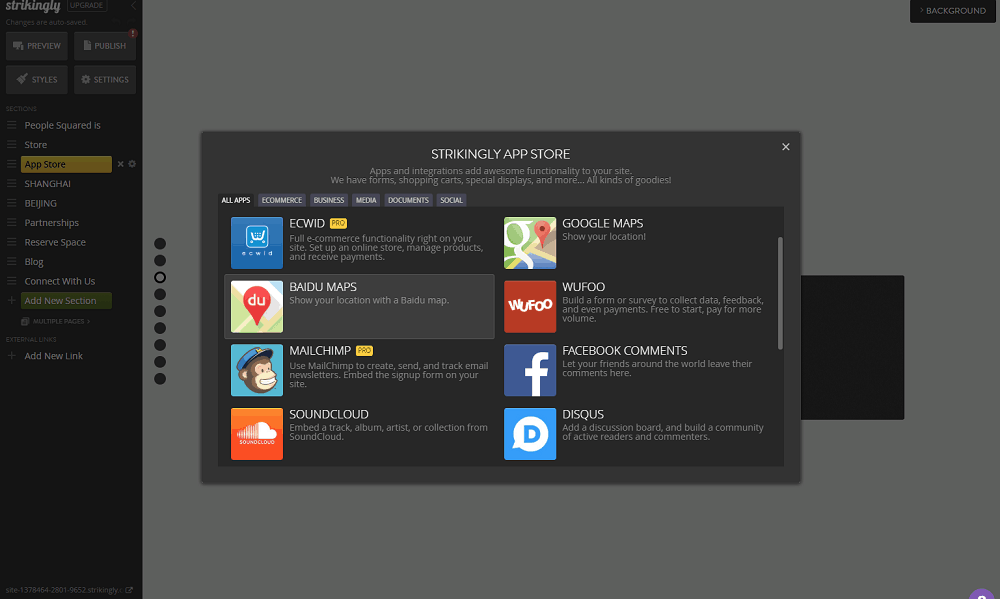This screenshot has width=1000, height=599.
Task: Open the site Settings
Action: coord(105,80)
